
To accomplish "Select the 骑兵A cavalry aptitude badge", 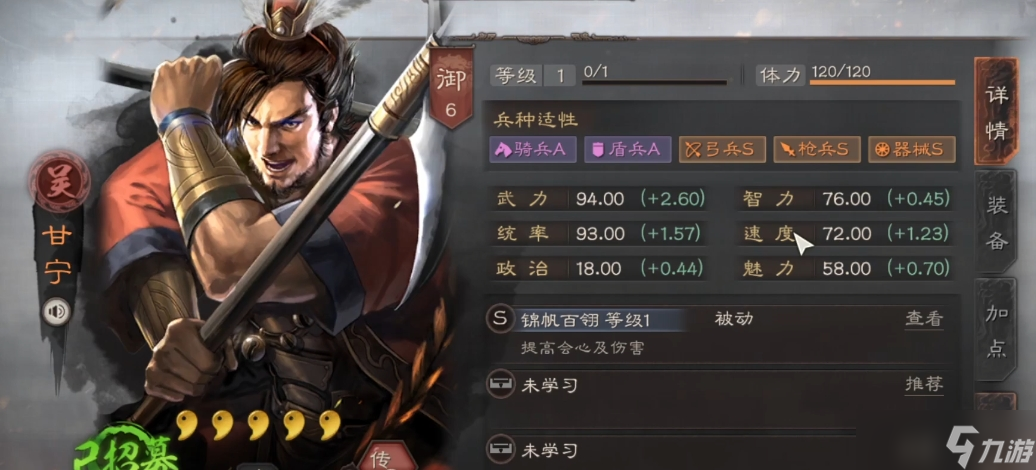I will click(x=533, y=149).
